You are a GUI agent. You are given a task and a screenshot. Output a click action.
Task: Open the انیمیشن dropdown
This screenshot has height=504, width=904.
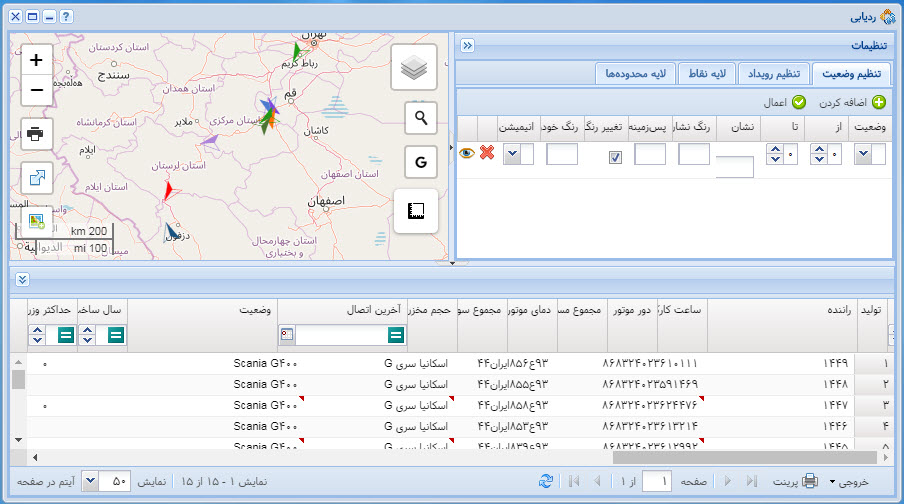click(512, 154)
